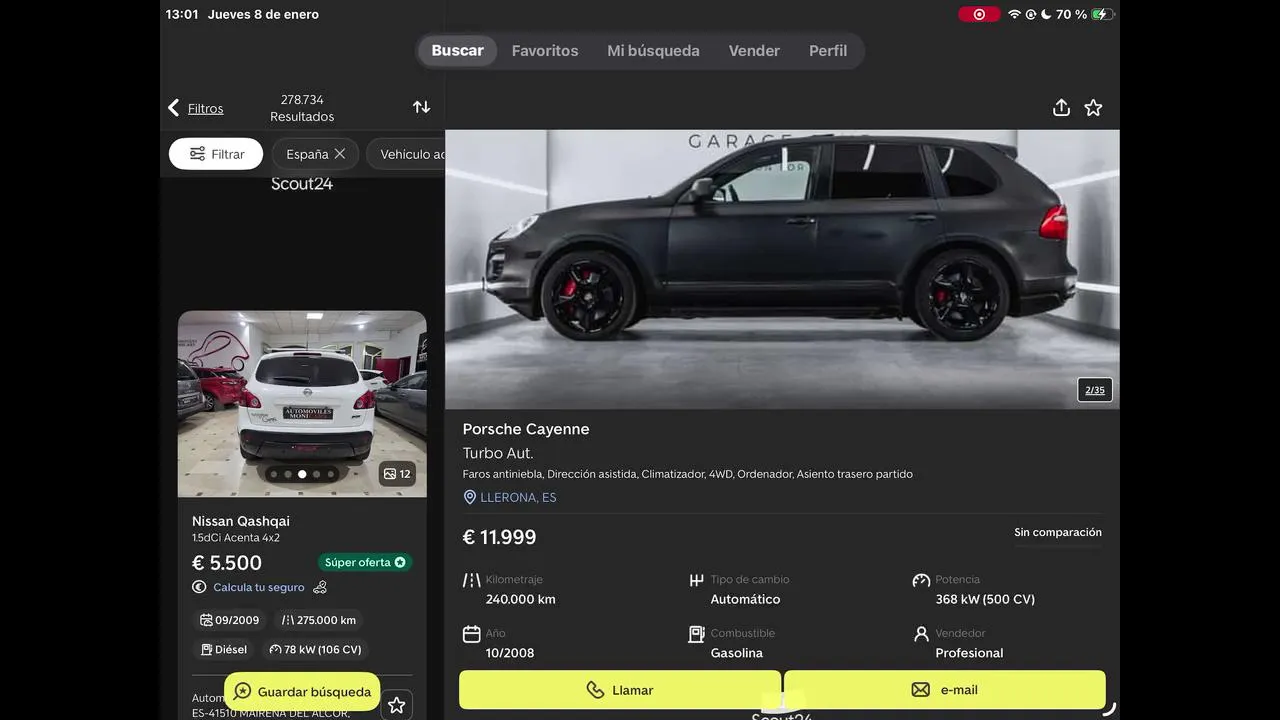
Task: Select the Nissan Qashqai title
Action: tap(241, 521)
